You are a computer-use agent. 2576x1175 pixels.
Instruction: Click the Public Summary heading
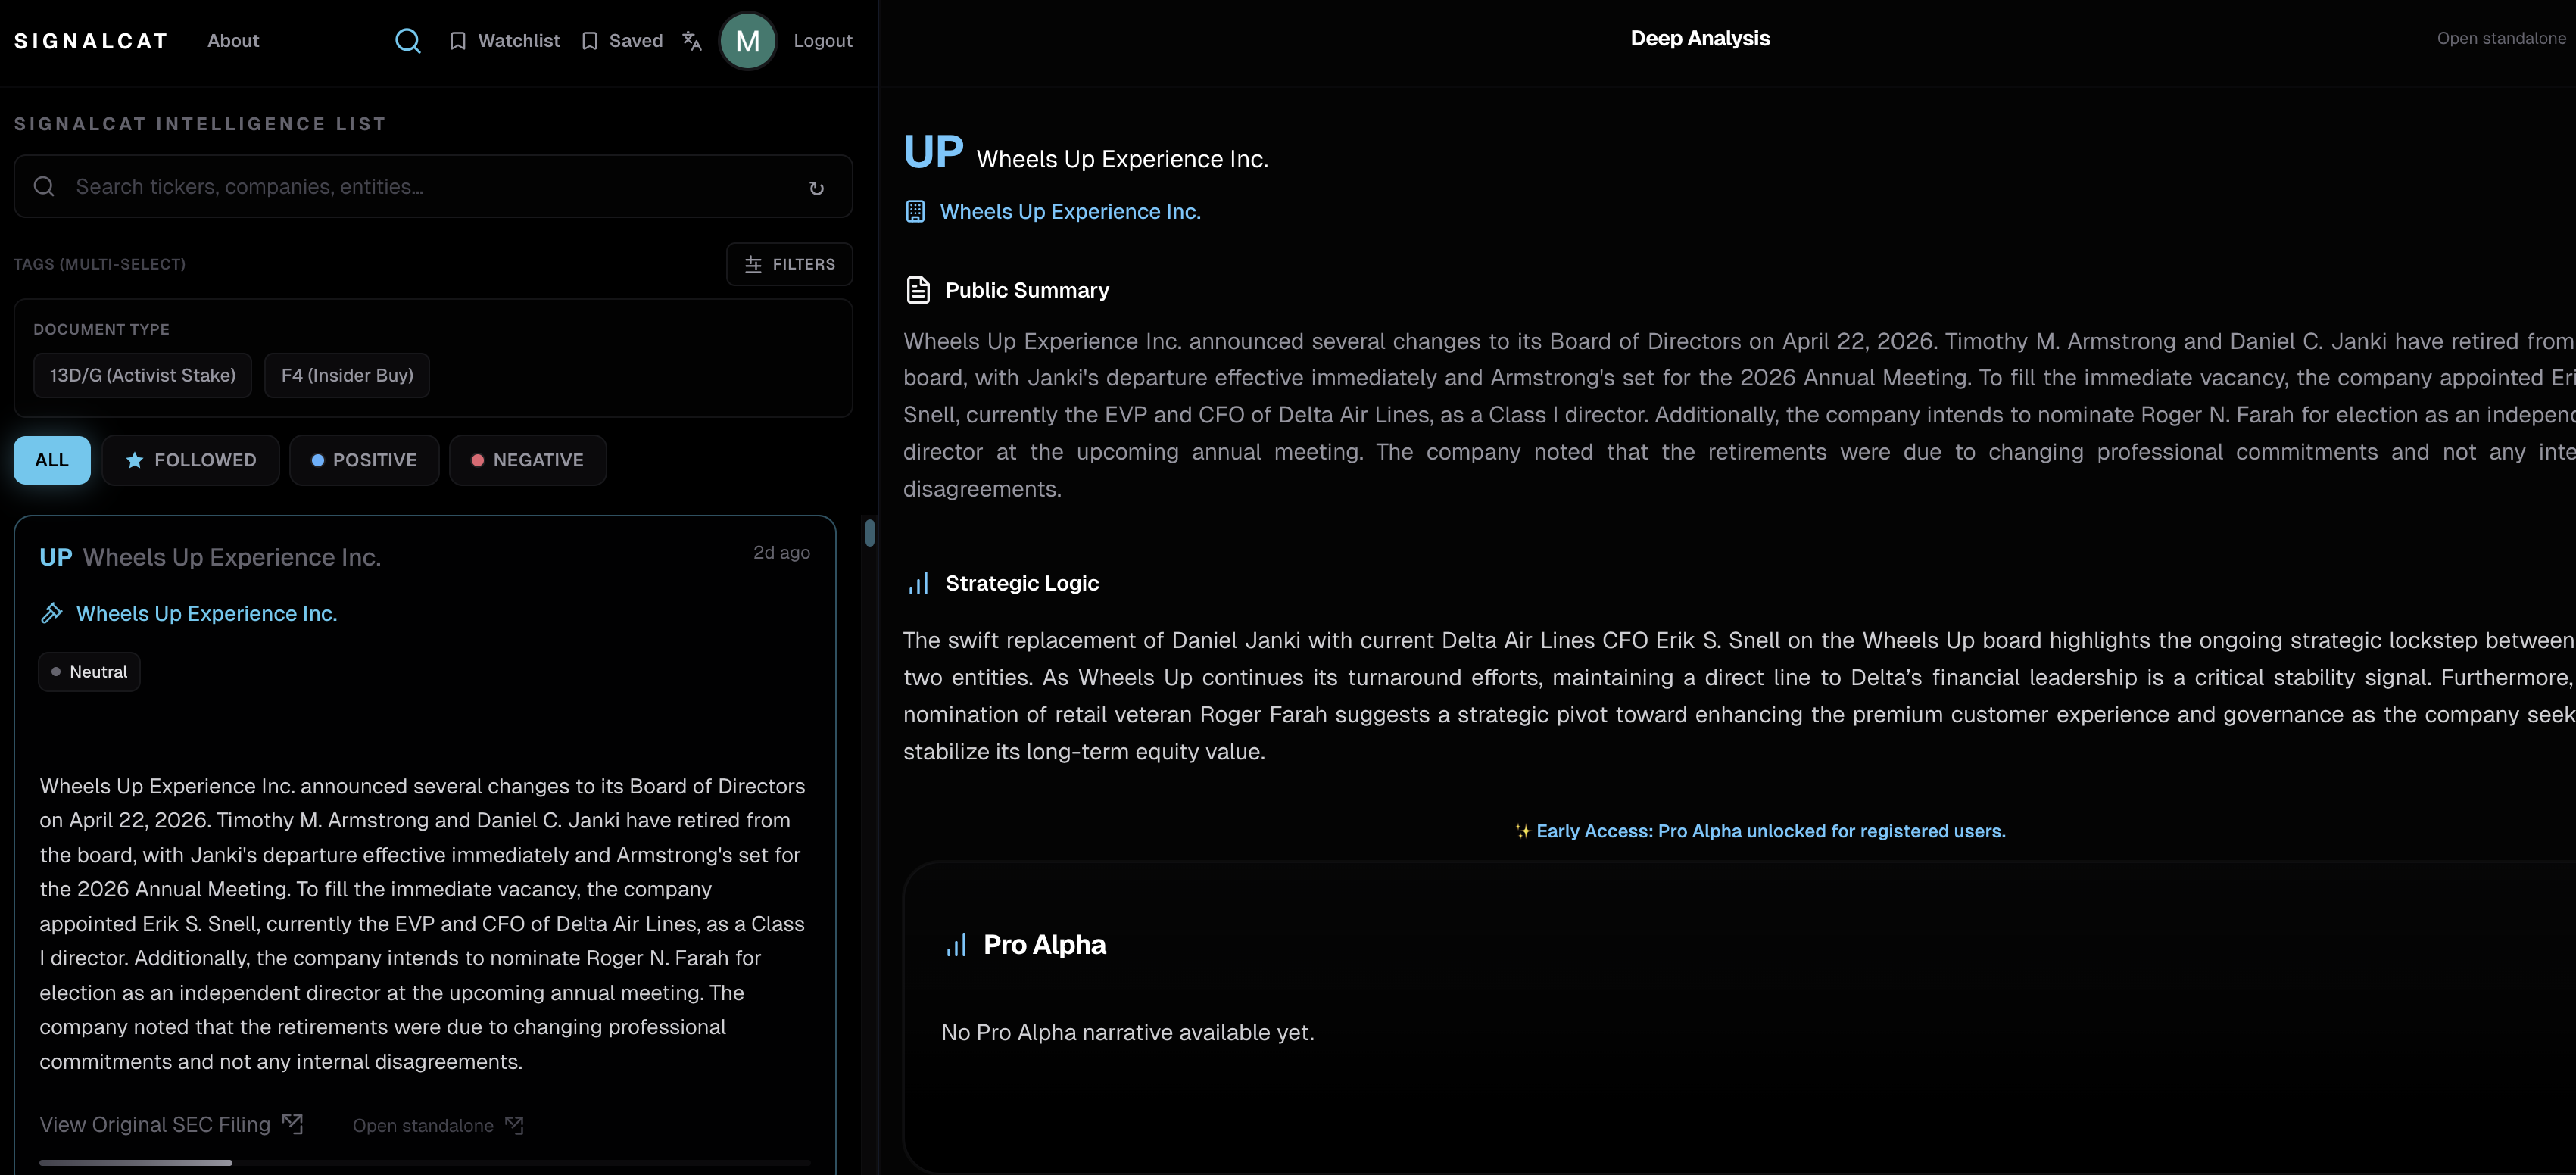point(1027,291)
